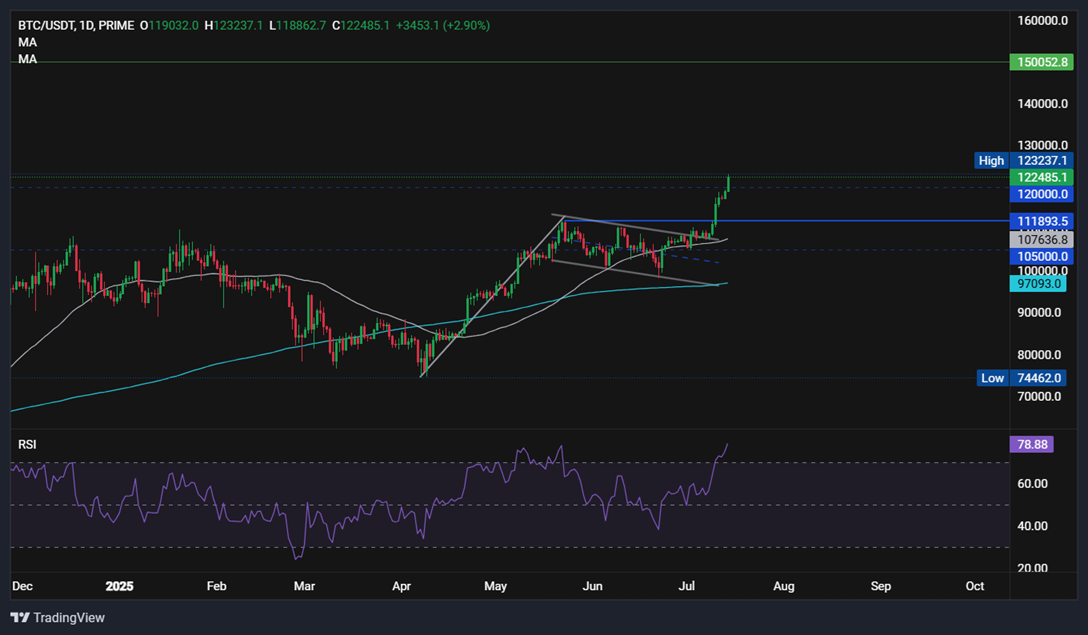Click the Dec label on time axis

pyautogui.click(x=22, y=586)
